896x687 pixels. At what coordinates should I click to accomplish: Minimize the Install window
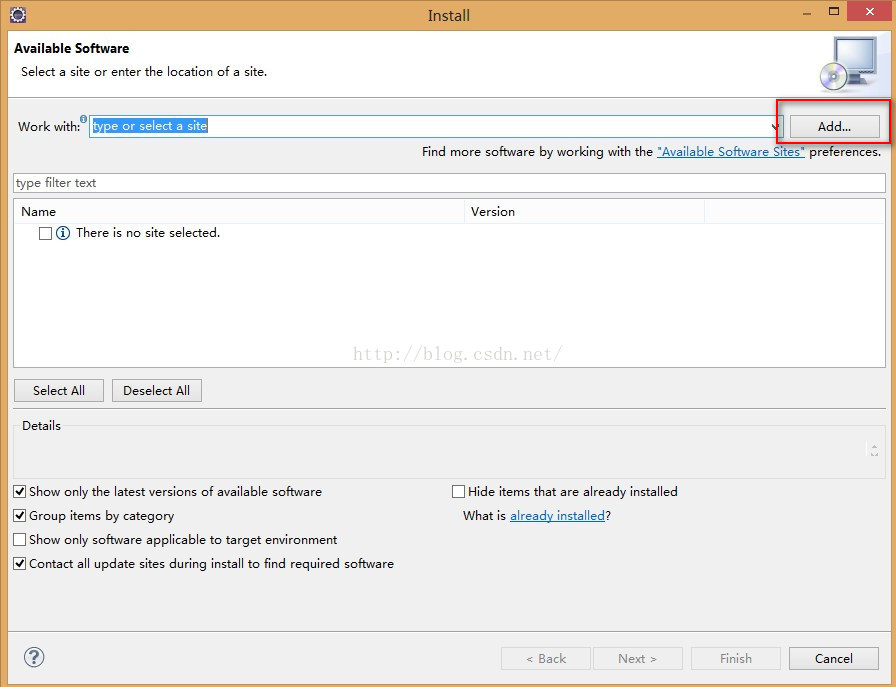[807, 13]
